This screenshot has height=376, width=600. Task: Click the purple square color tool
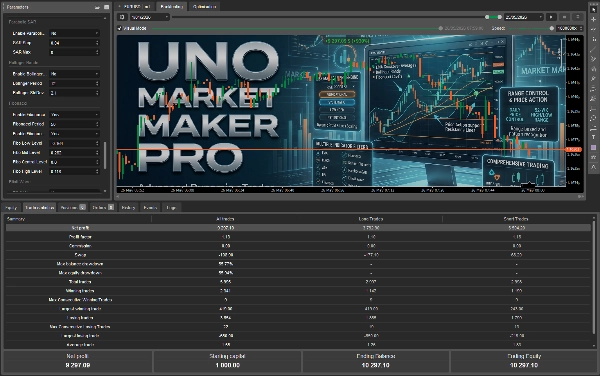click(593, 147)
